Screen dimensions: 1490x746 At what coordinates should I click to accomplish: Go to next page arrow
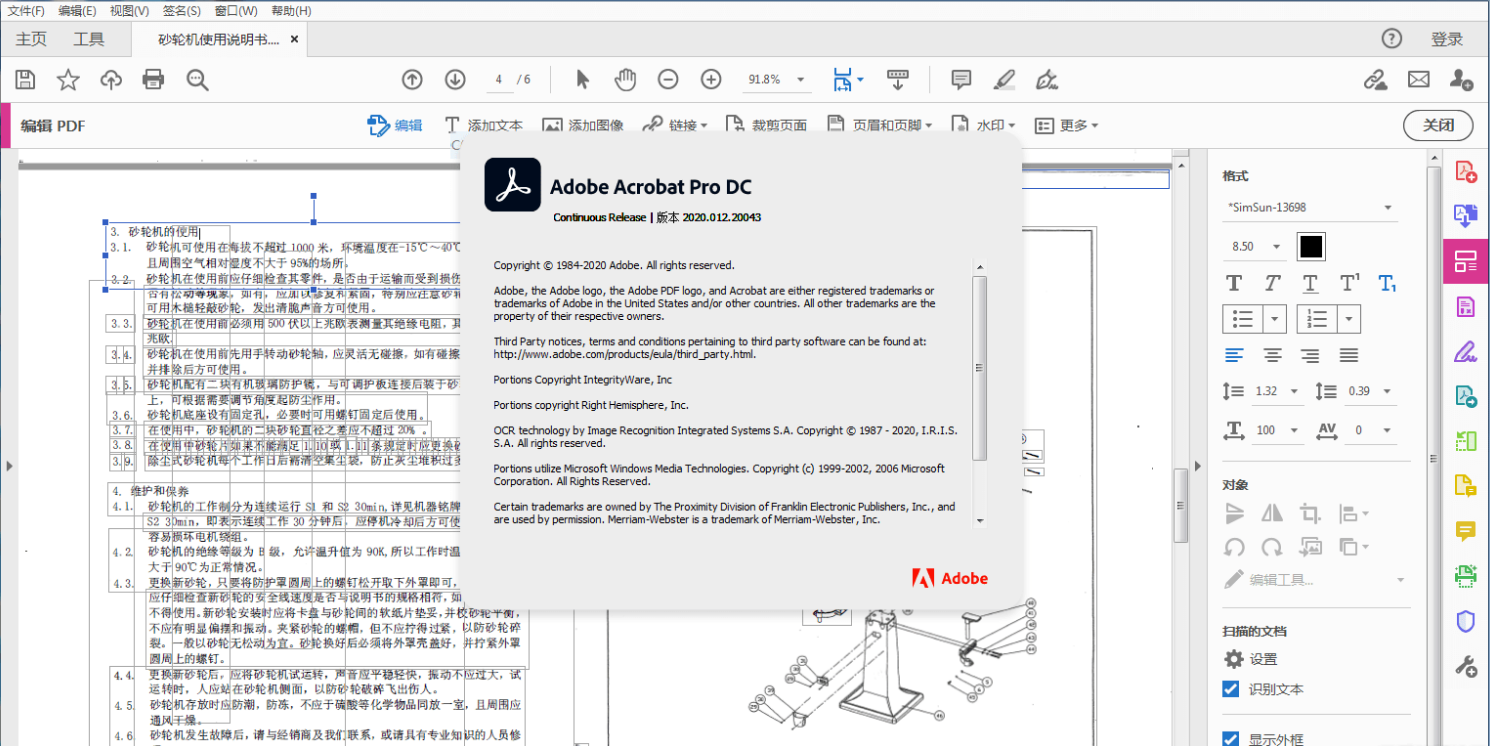(x=455, y=80)
